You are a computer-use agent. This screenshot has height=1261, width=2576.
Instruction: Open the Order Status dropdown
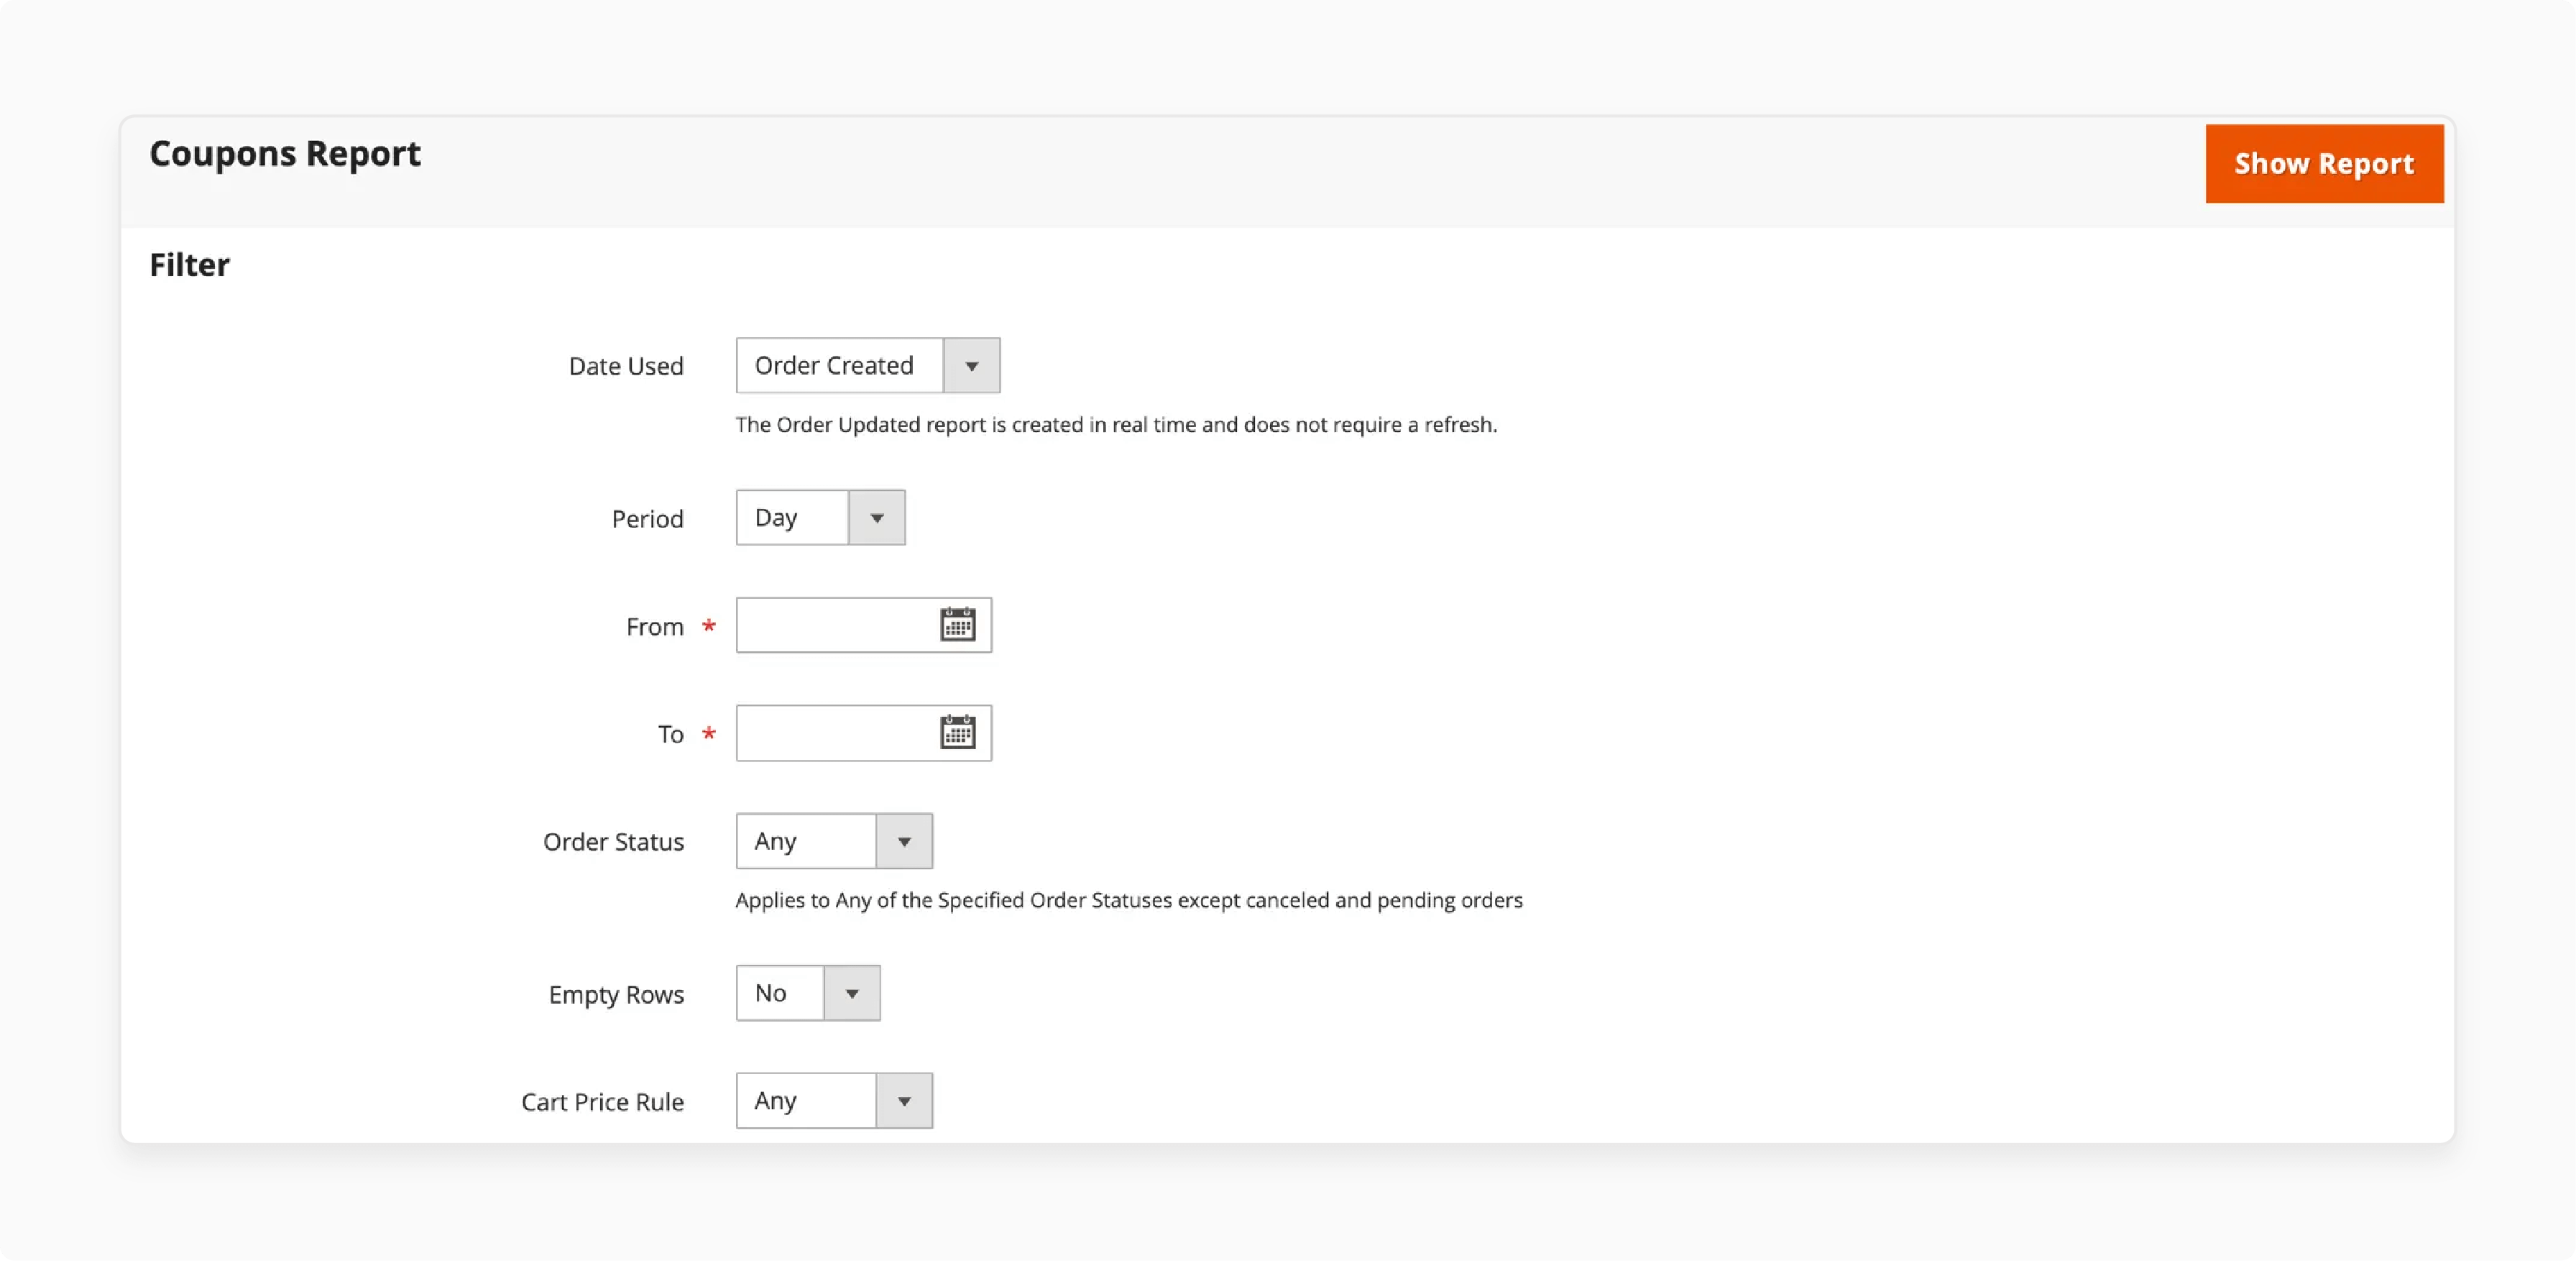834,841
